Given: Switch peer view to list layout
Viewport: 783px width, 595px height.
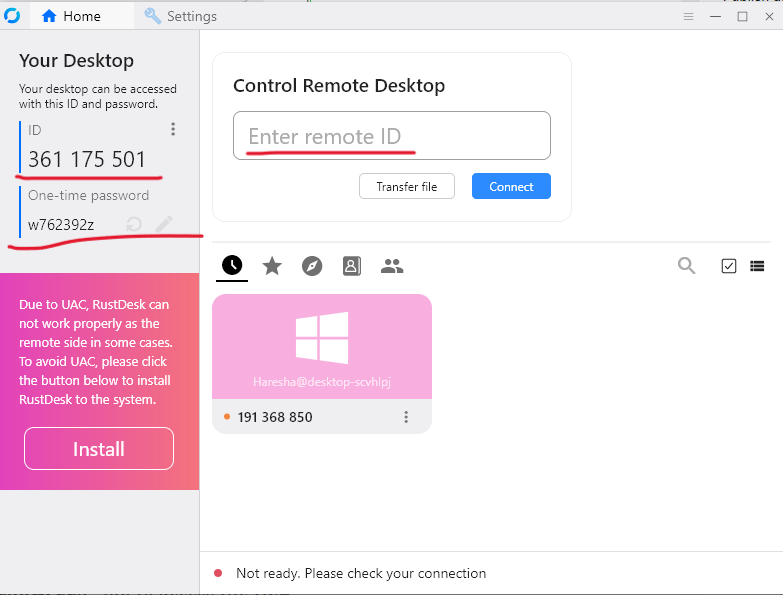Looking at the screenshot, I should (757, 266).
